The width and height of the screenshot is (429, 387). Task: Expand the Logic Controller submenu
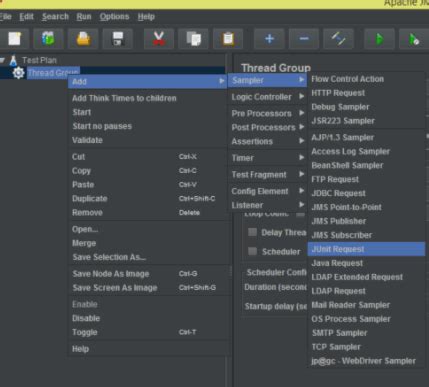click(267, 97)
